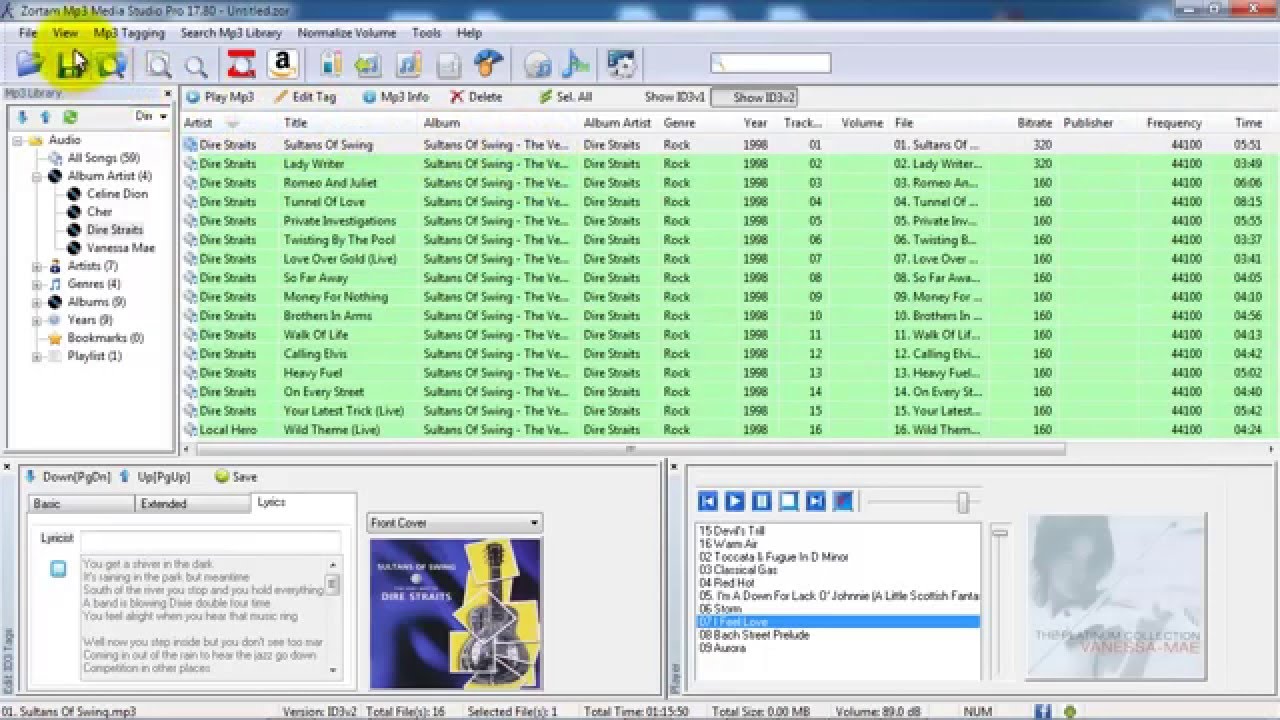Click the Lyricist input field
This screenshot has width=1280, height=720.
click(x=210, y=539)
